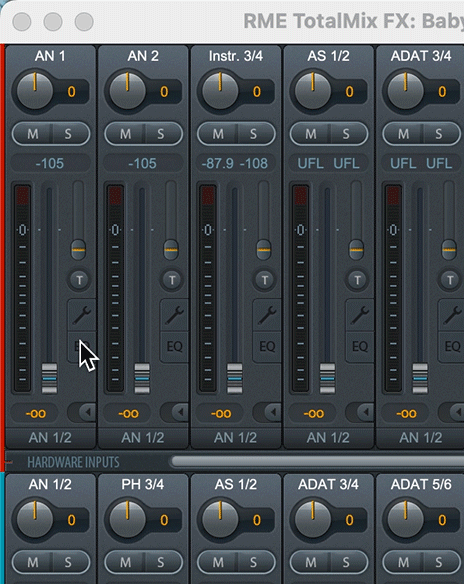Click pan knob on AN 2 input channel
The width and height of the screenshot is (464, 584).
[x=127, y=91]
